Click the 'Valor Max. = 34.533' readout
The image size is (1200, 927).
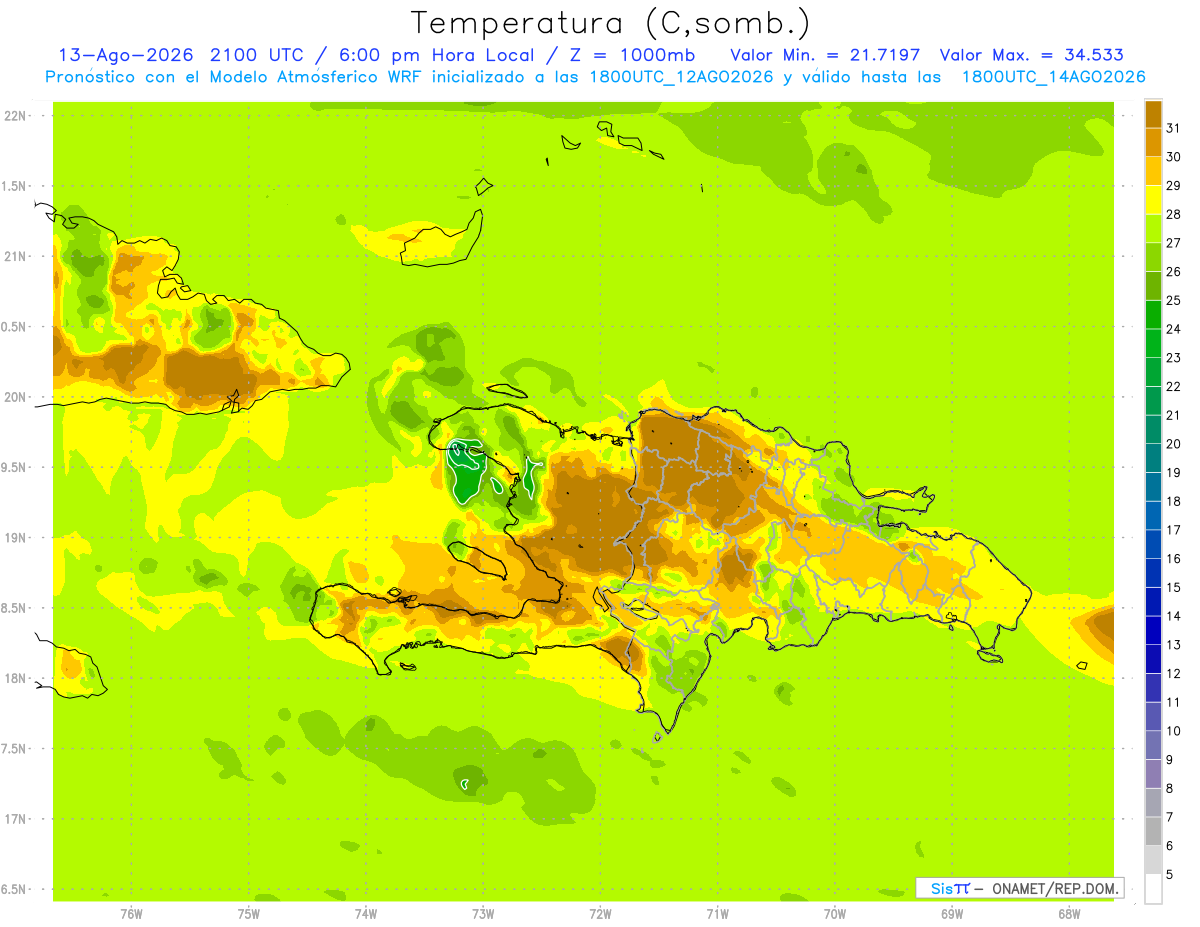point(1032,55)
